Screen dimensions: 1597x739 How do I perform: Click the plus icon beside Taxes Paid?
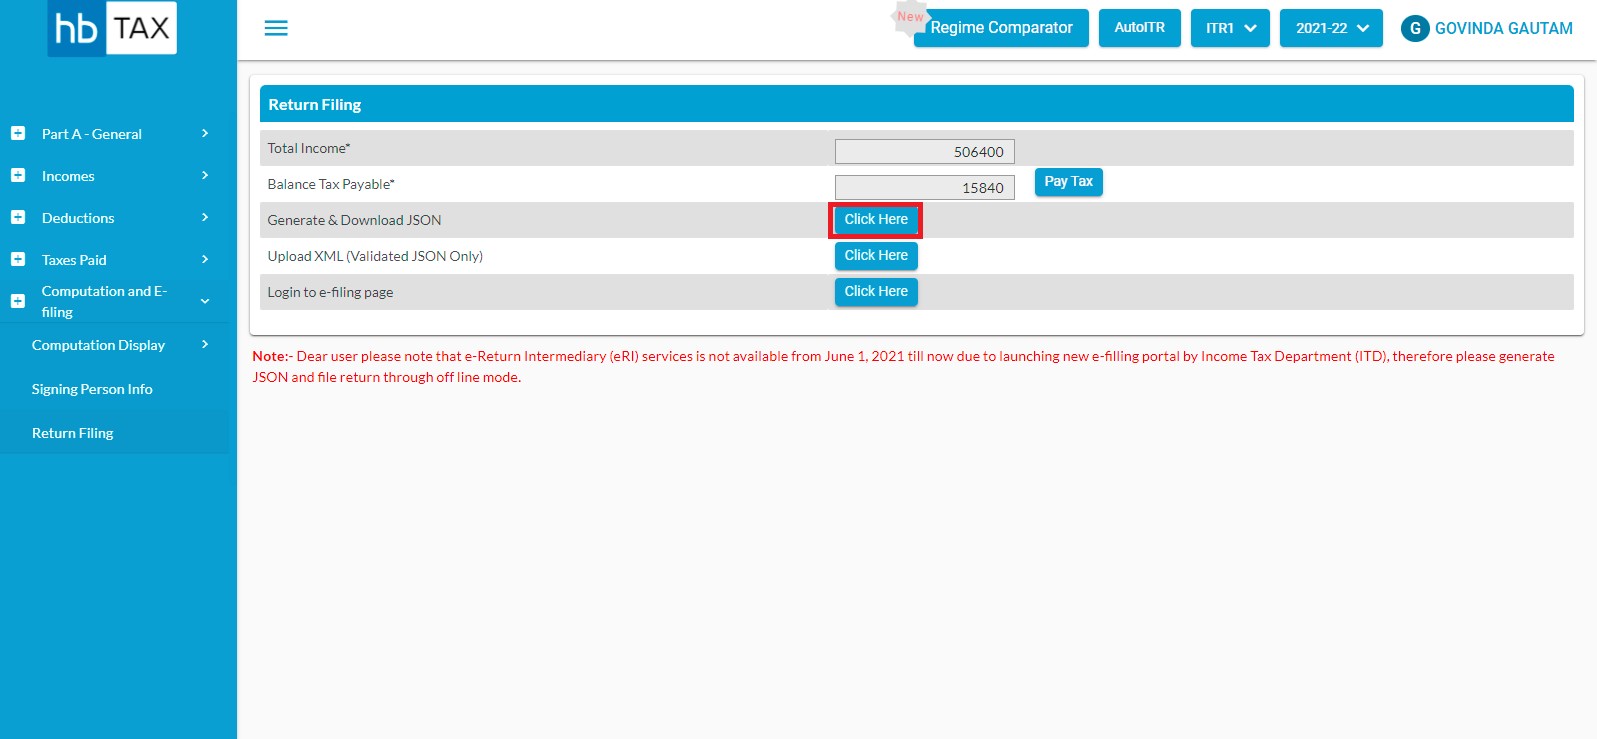[x=18, y=259]
